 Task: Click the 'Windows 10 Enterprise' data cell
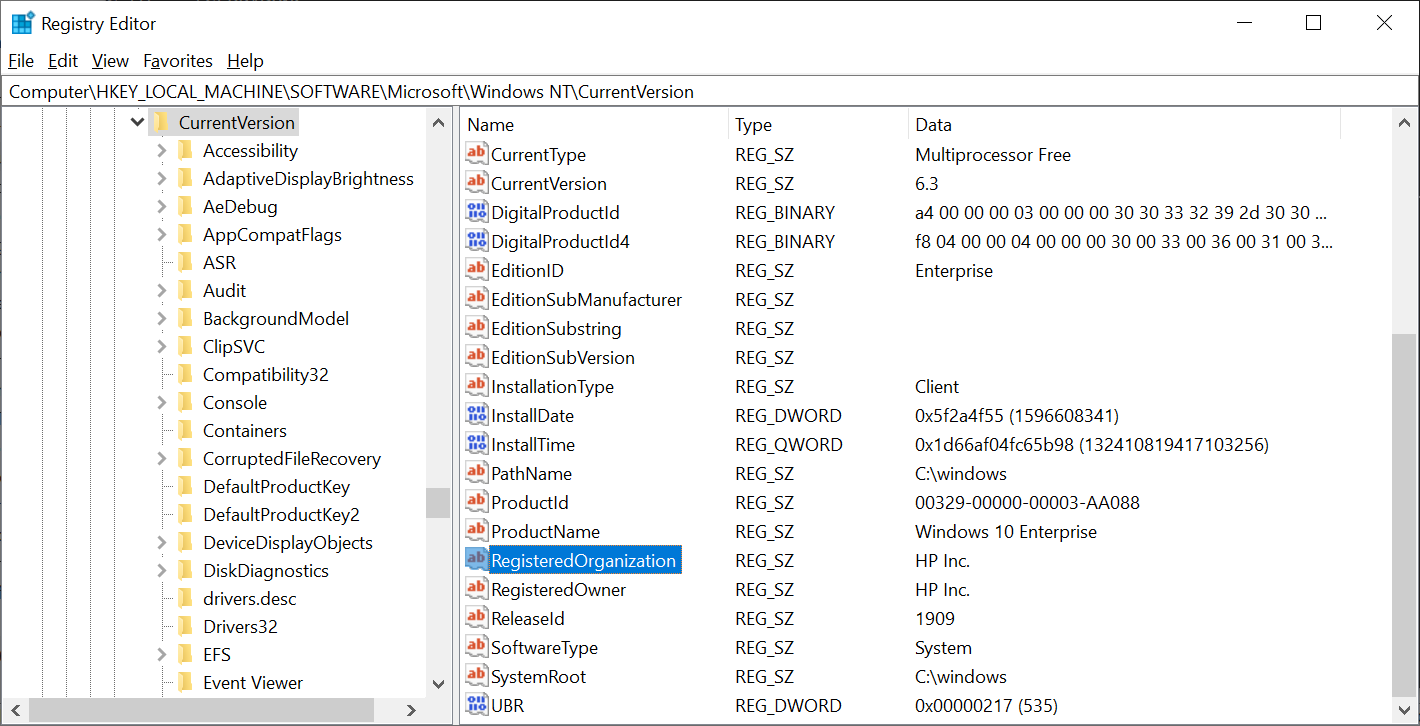coord(1006,531)
